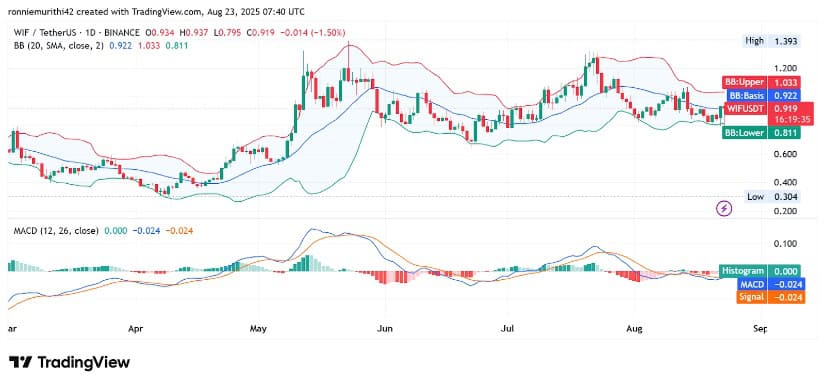Click the purple lightning bolt event icon
The image size is (825, 385).
pos(725,209)
